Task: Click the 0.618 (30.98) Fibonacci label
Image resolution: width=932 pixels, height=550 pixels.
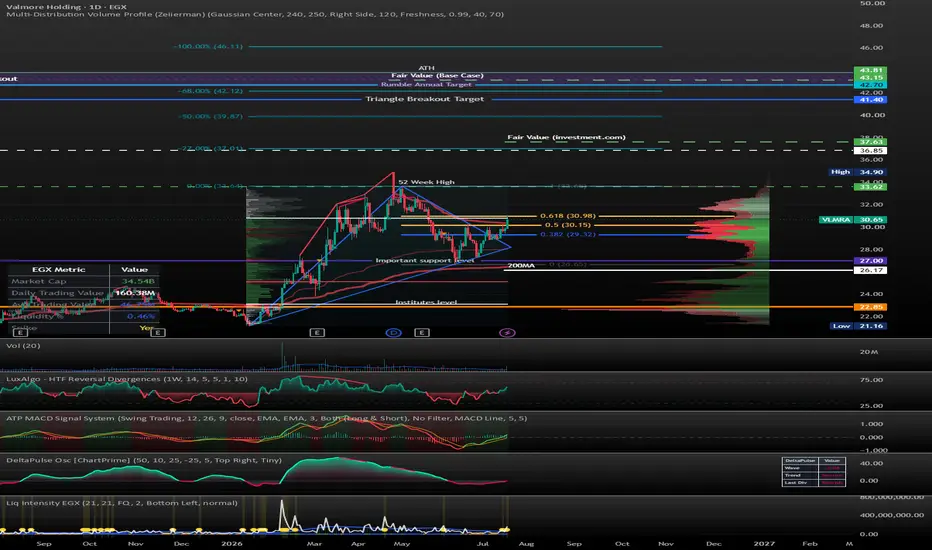Action: coord(568,216)
